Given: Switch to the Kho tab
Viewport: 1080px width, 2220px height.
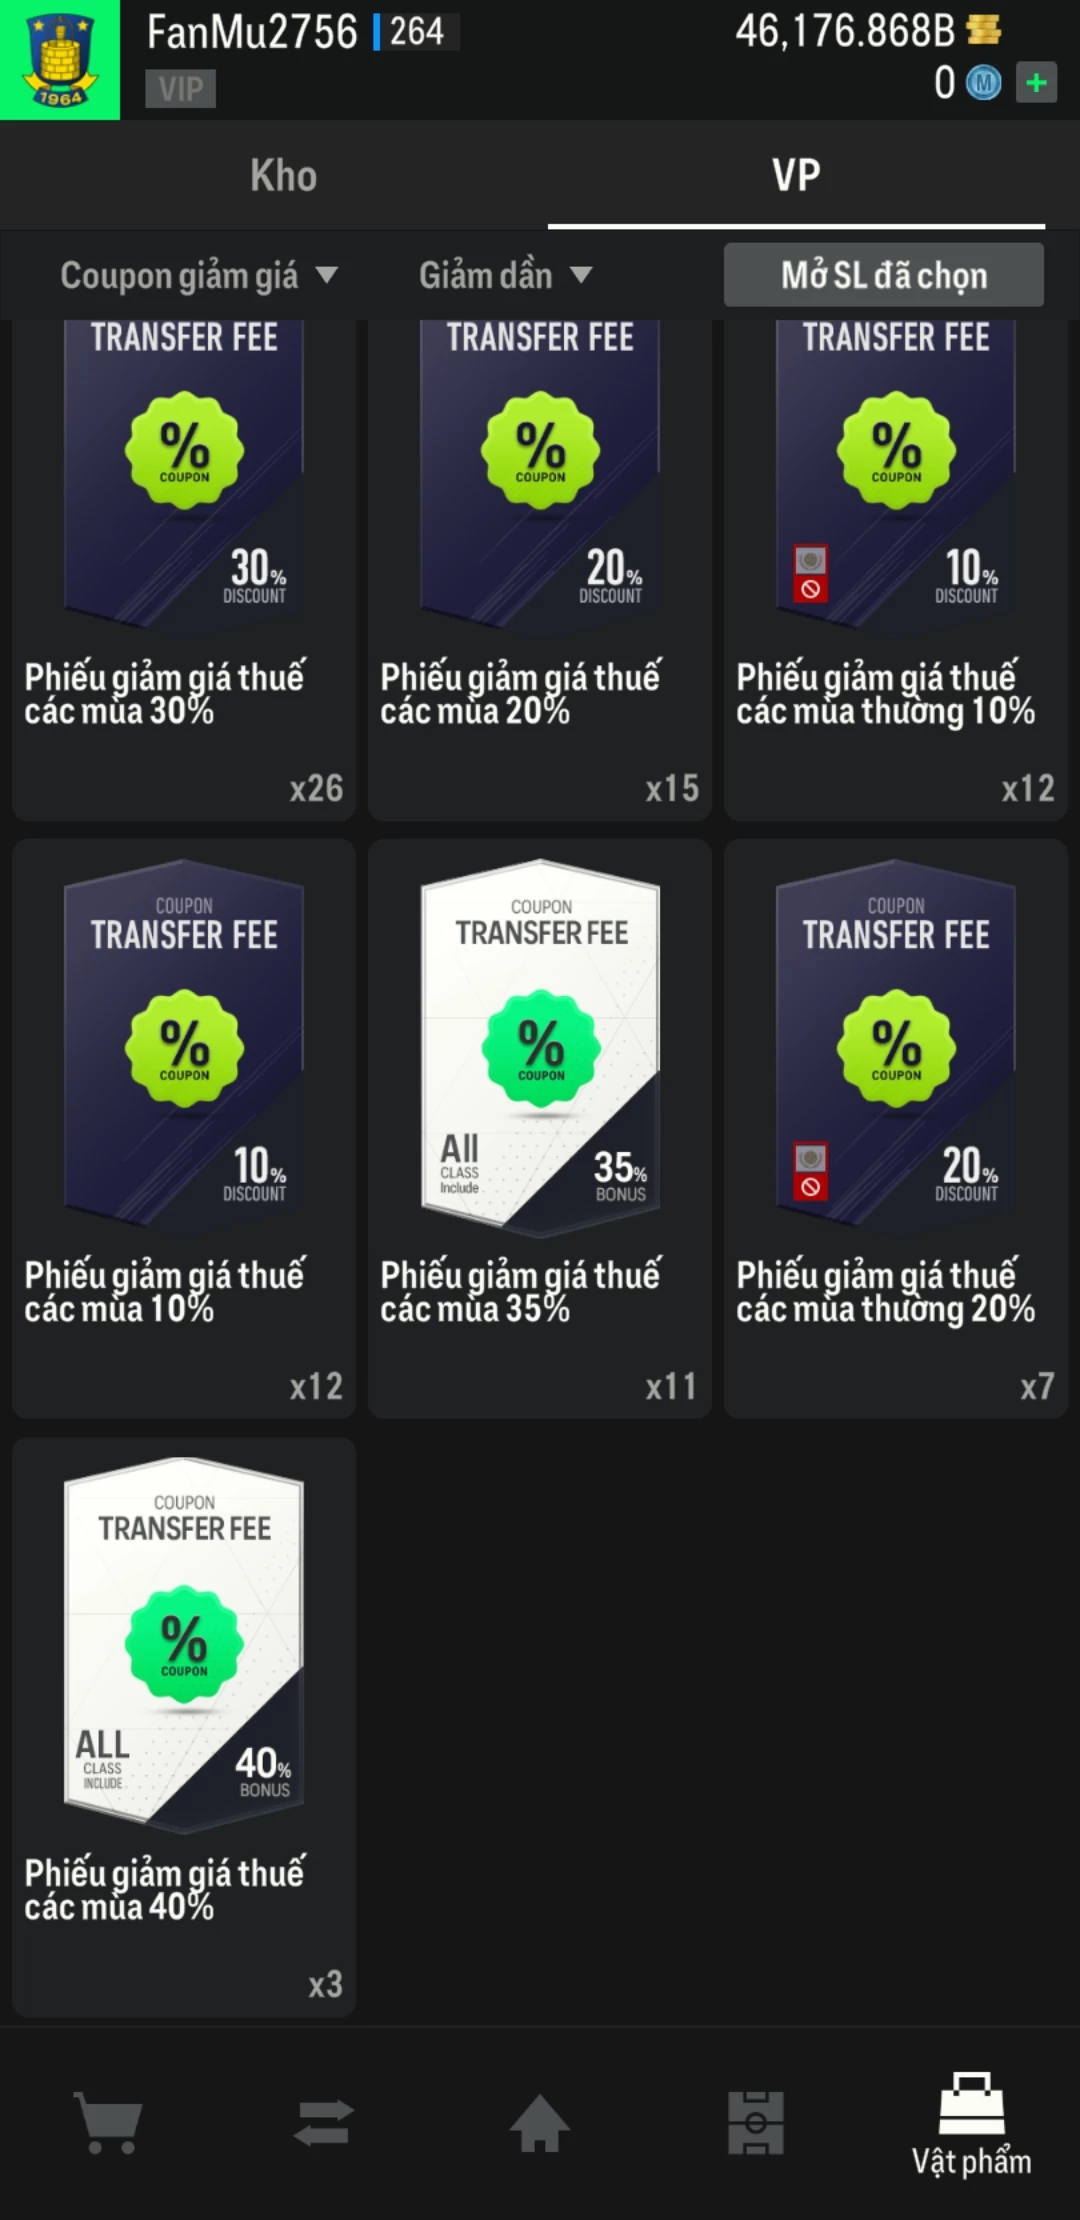Looking at the screenshot, I should (x=284, y=175).
